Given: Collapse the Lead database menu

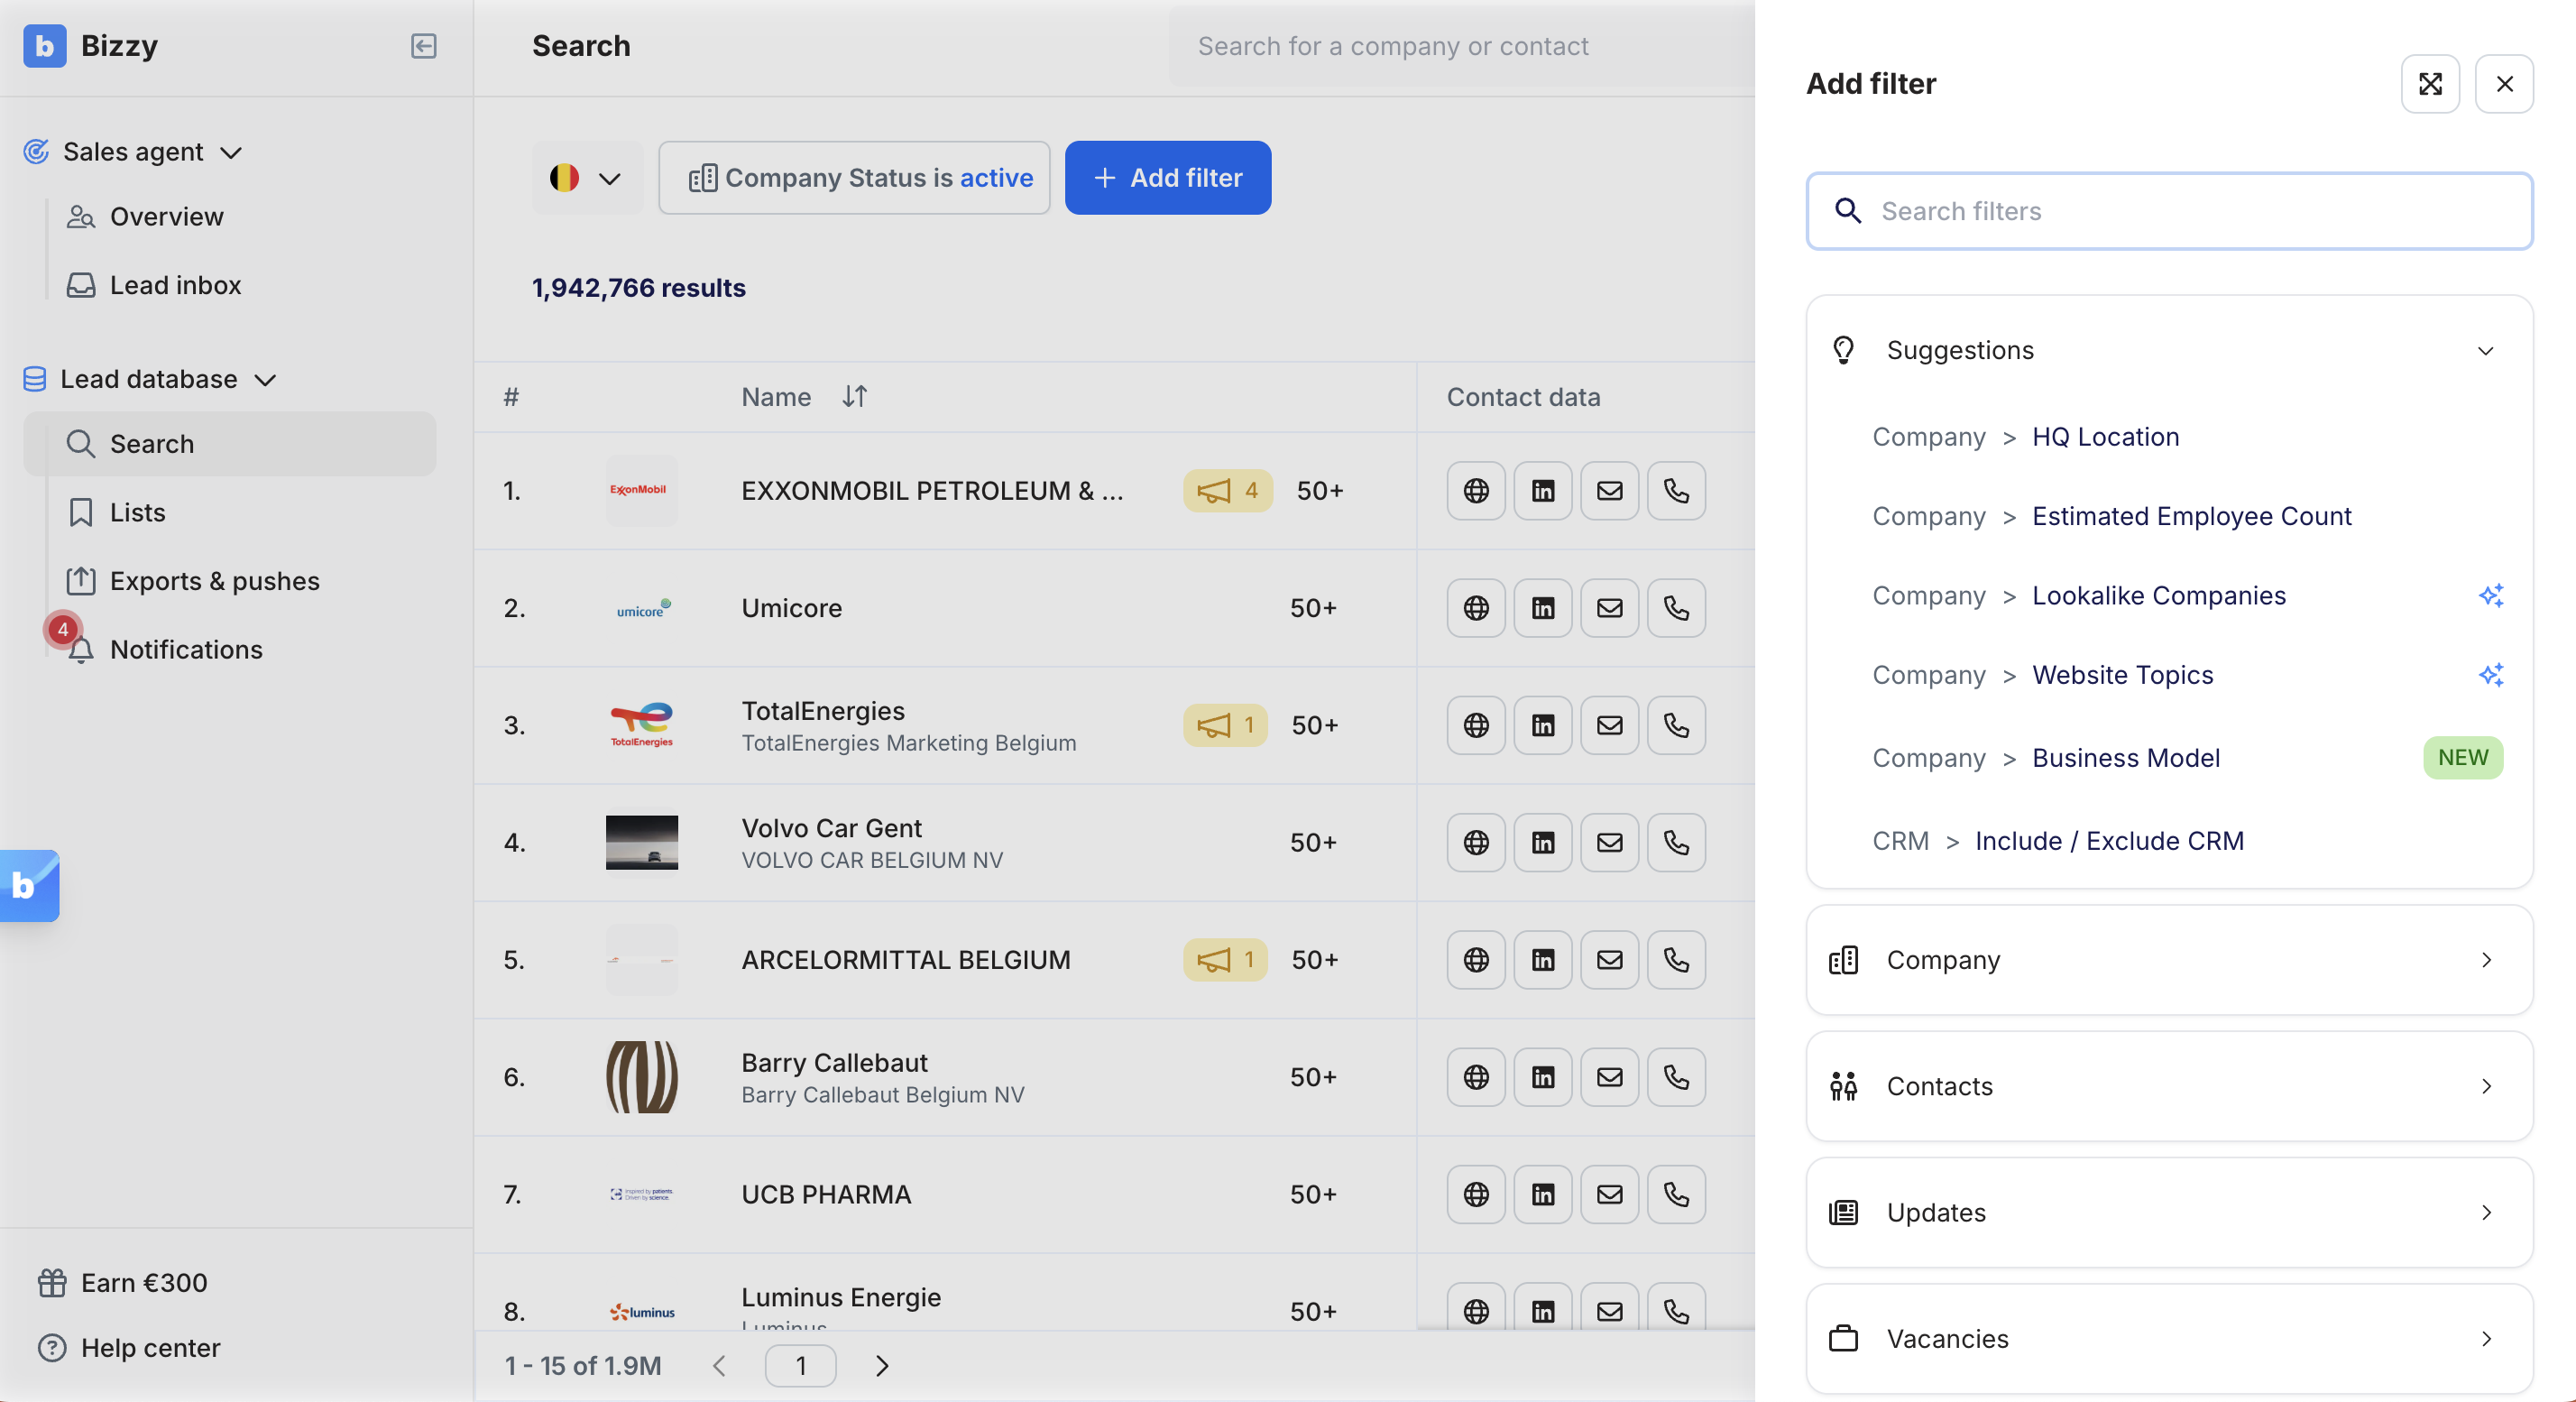Looking at the screenshot, I should pos(265,380).
